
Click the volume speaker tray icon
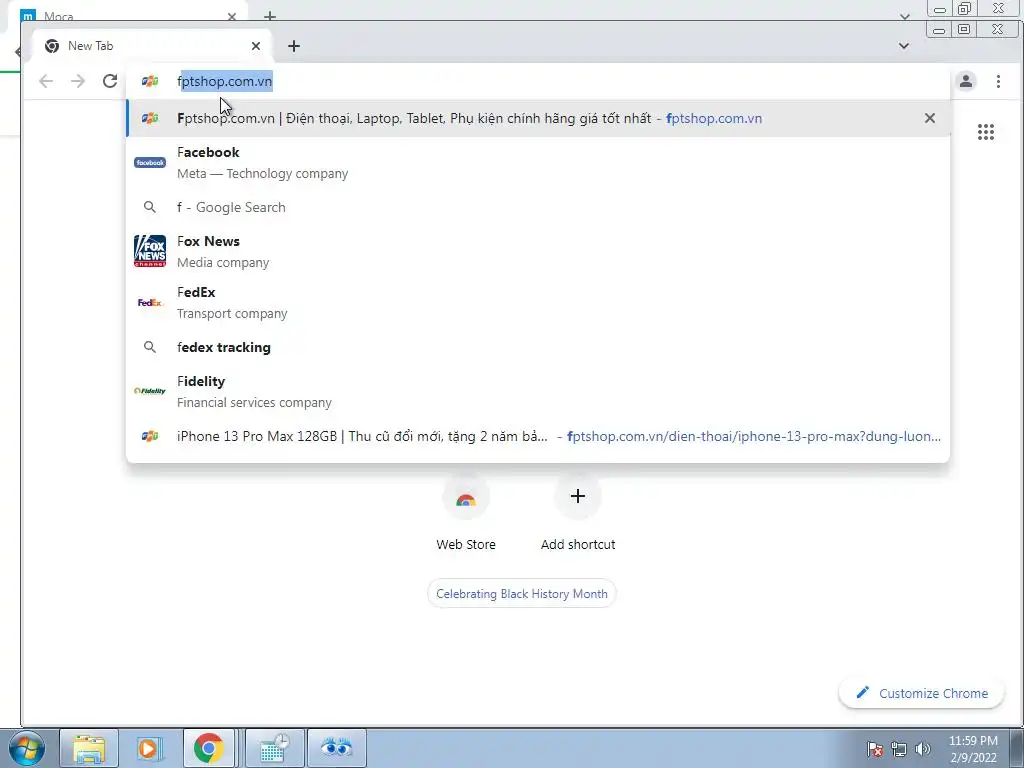coord(923,749)
